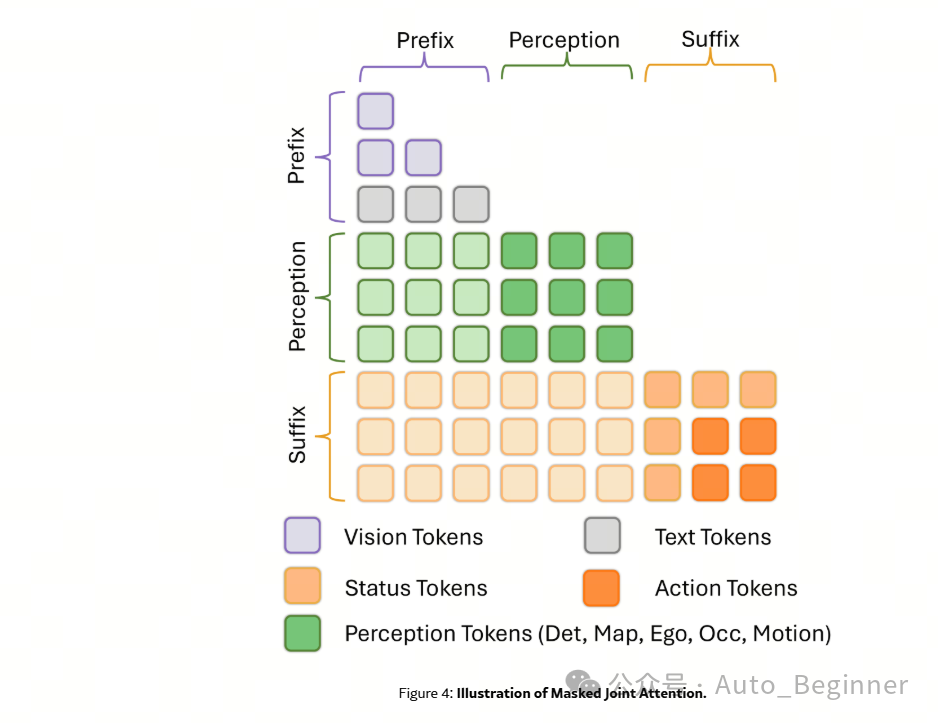938x723 pixels.
Task: Select the "Status Tokens" legend text
Action: pos(416,588)
